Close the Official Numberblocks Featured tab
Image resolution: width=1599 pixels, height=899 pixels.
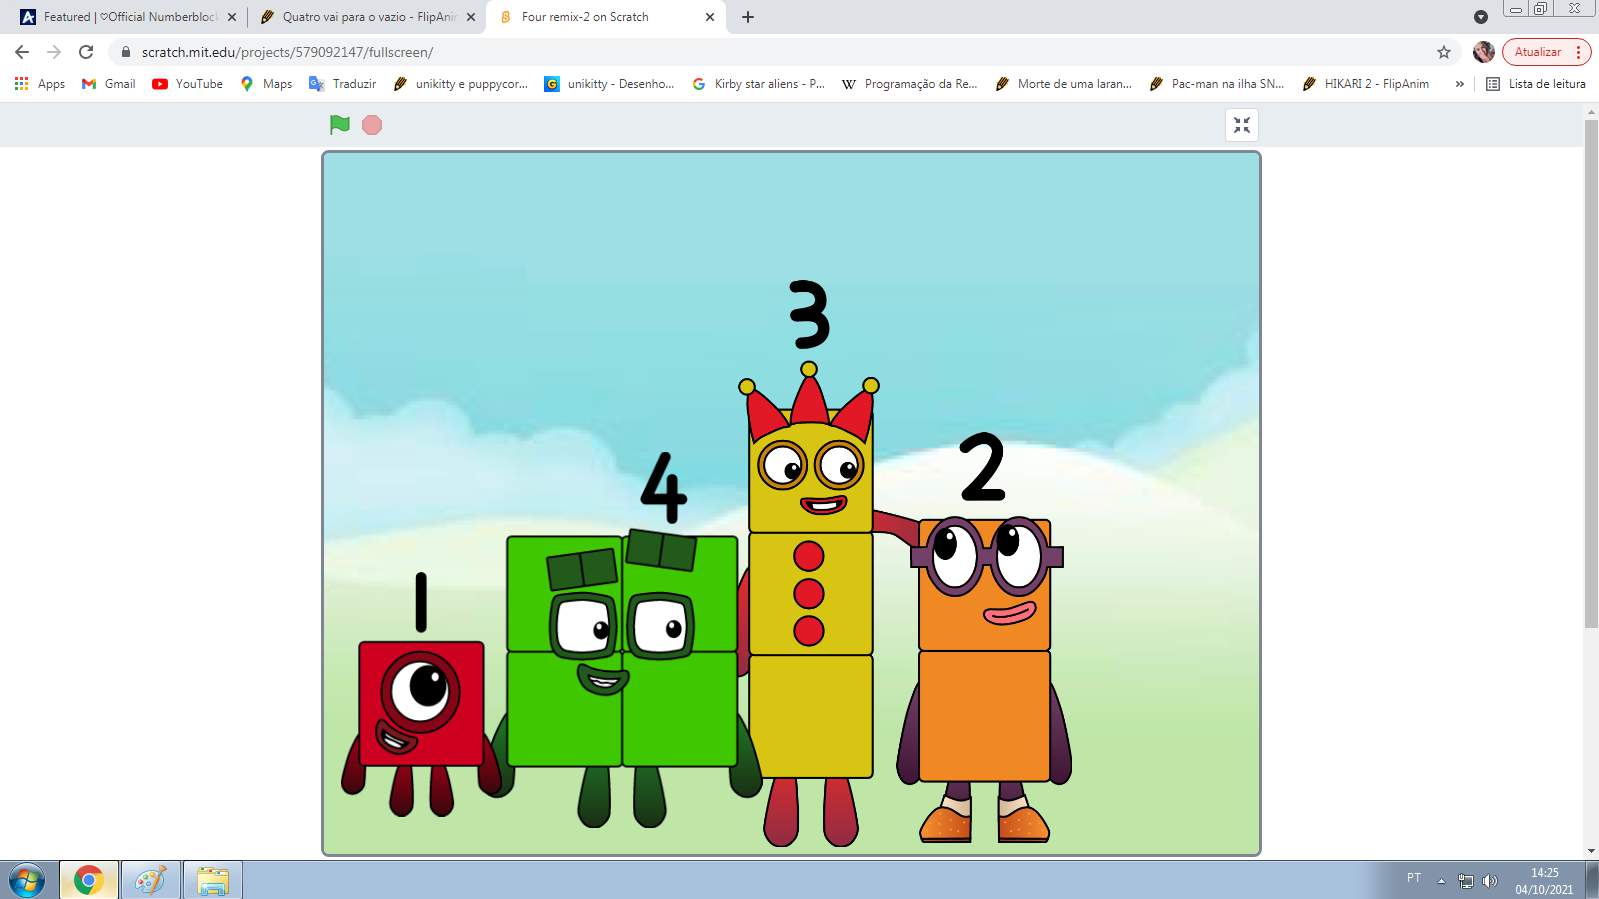coord(232,17)
